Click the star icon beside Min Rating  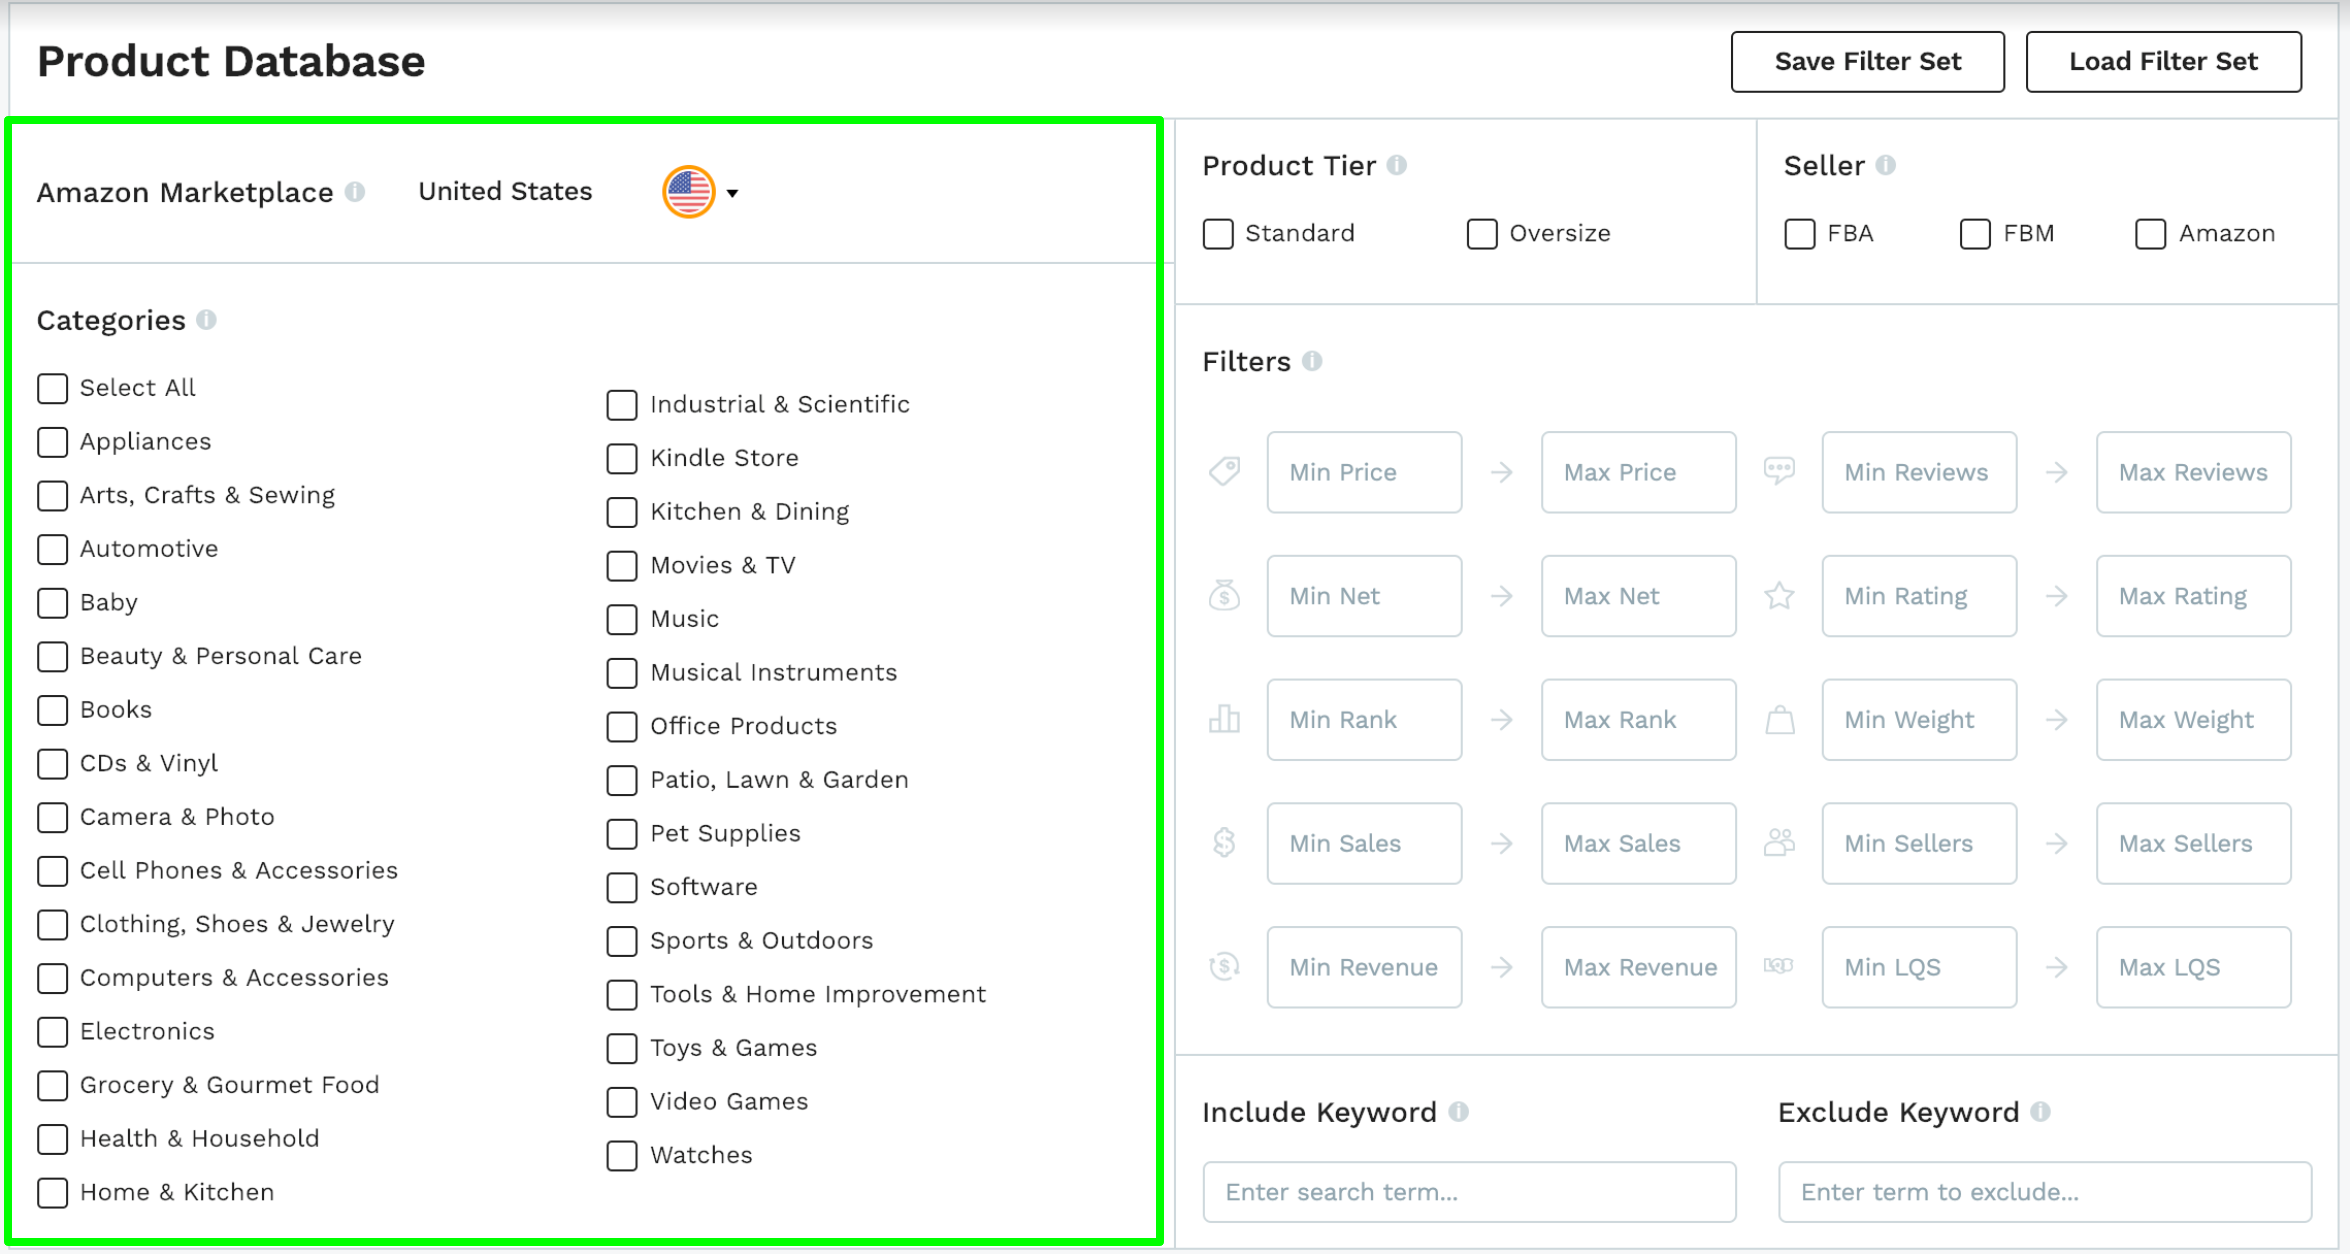[1779, 596]
